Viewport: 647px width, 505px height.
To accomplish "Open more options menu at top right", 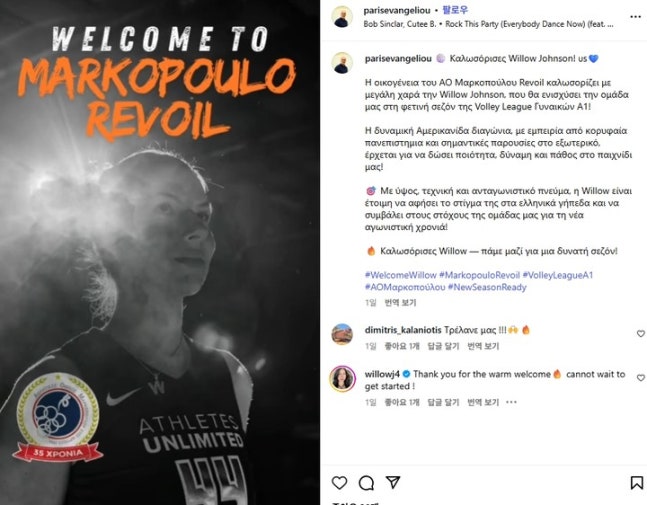I will point(635,17).
